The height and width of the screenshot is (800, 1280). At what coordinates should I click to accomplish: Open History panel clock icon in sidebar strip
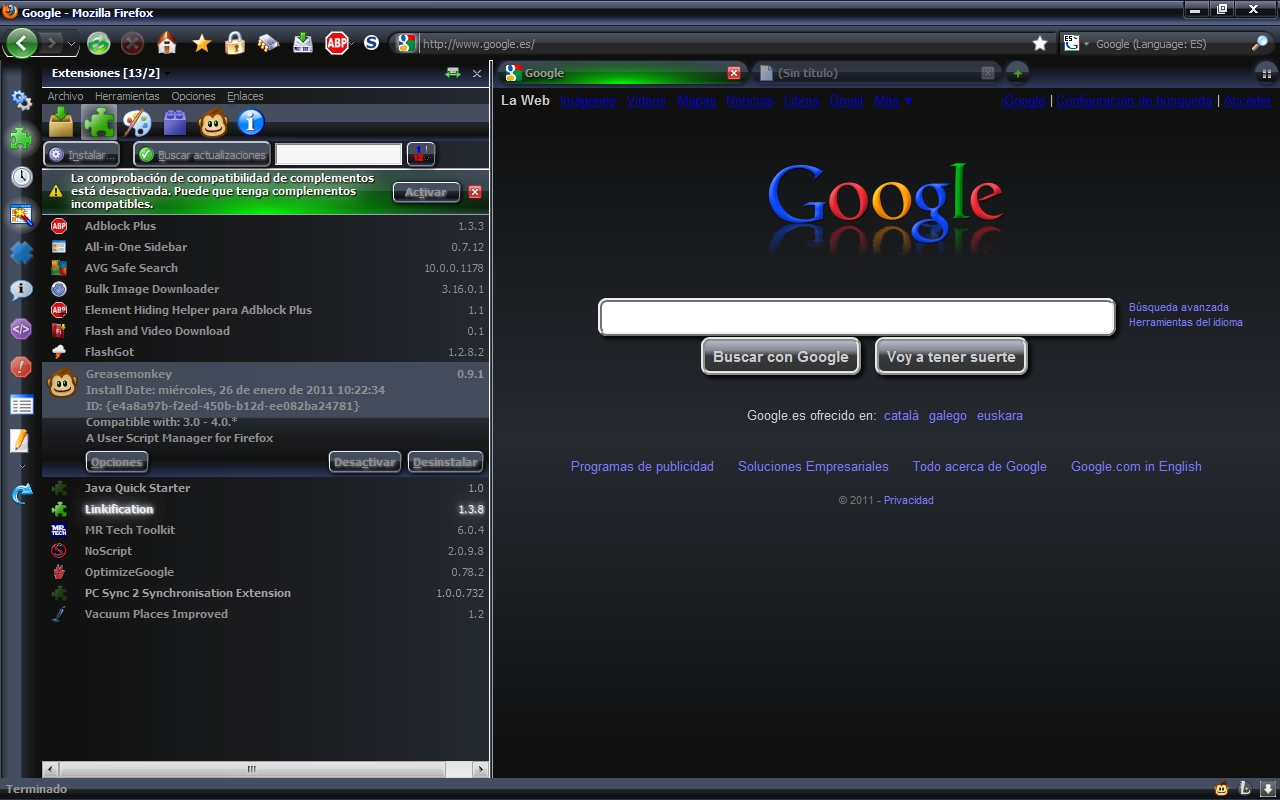click(21, 177)
